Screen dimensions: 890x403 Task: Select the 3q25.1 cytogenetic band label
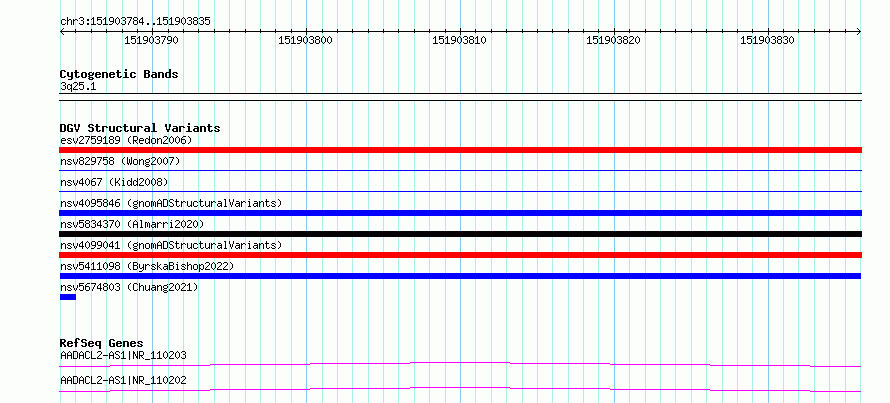(77, 86)
